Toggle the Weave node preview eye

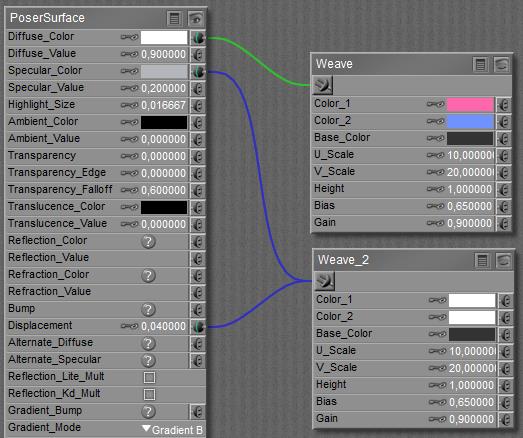pos(502,64)
